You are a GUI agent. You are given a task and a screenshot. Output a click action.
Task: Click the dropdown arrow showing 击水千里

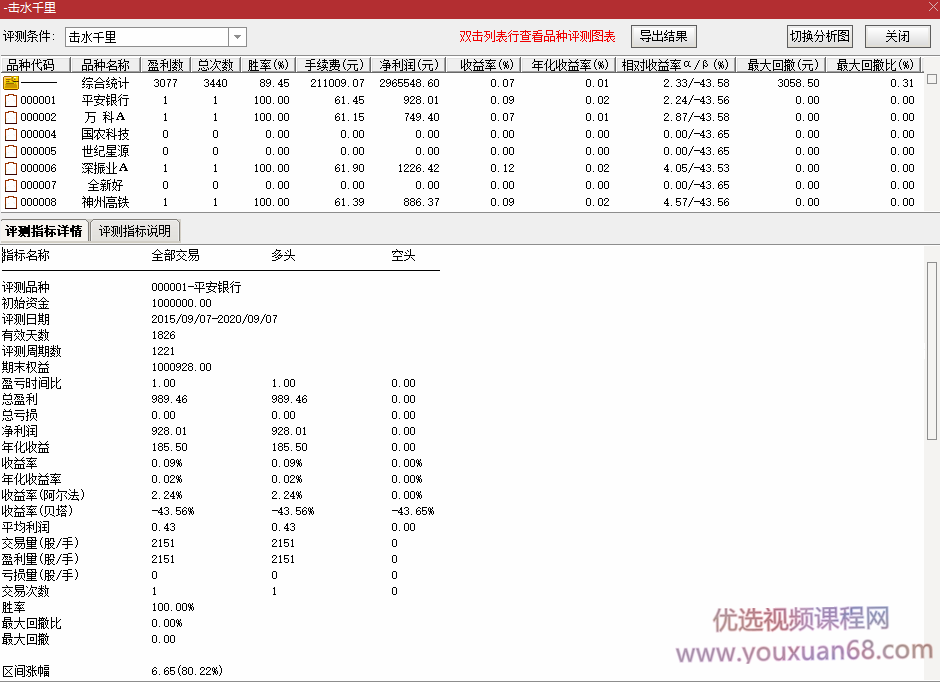click(x=236, y=36)
